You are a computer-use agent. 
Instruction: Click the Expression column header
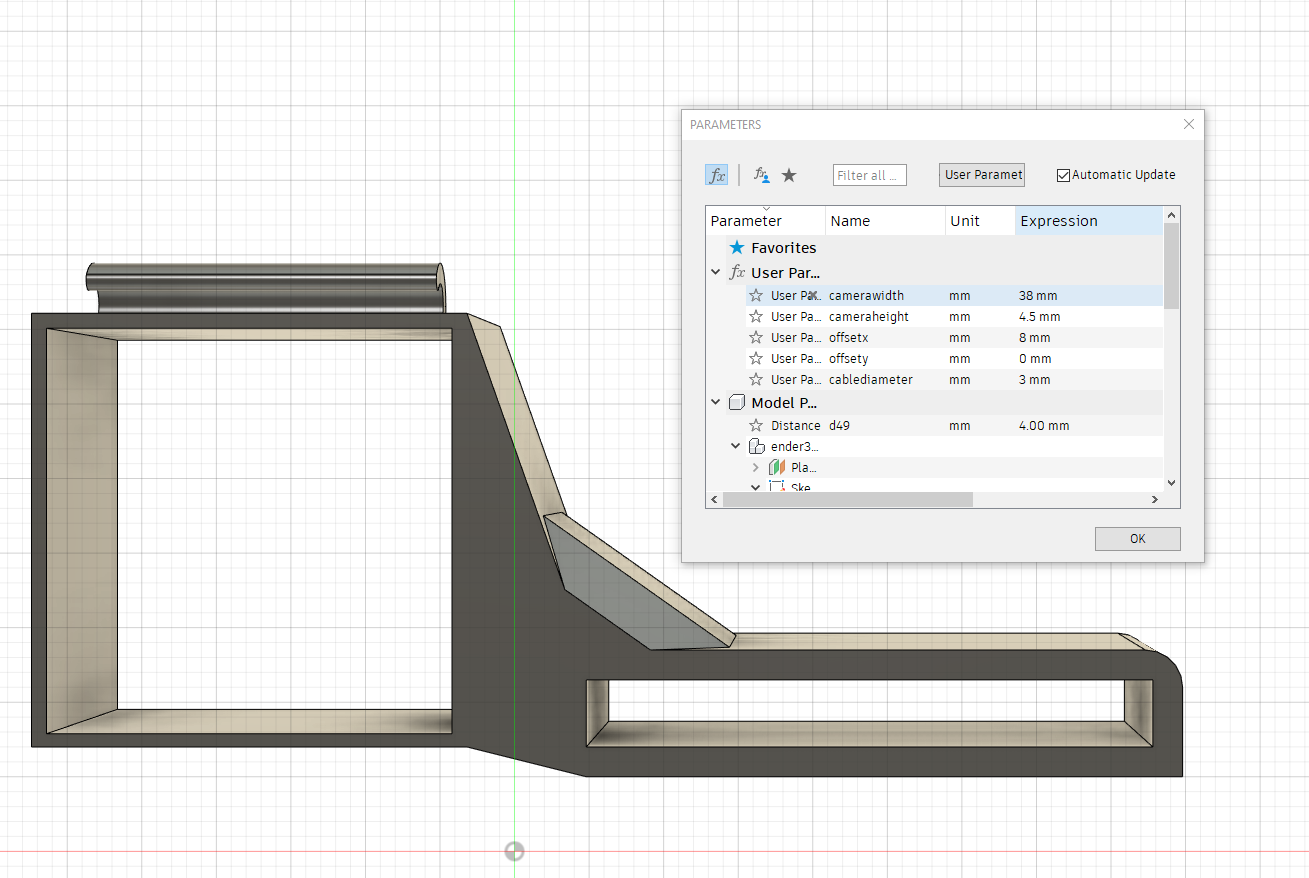pos(1089,221)
